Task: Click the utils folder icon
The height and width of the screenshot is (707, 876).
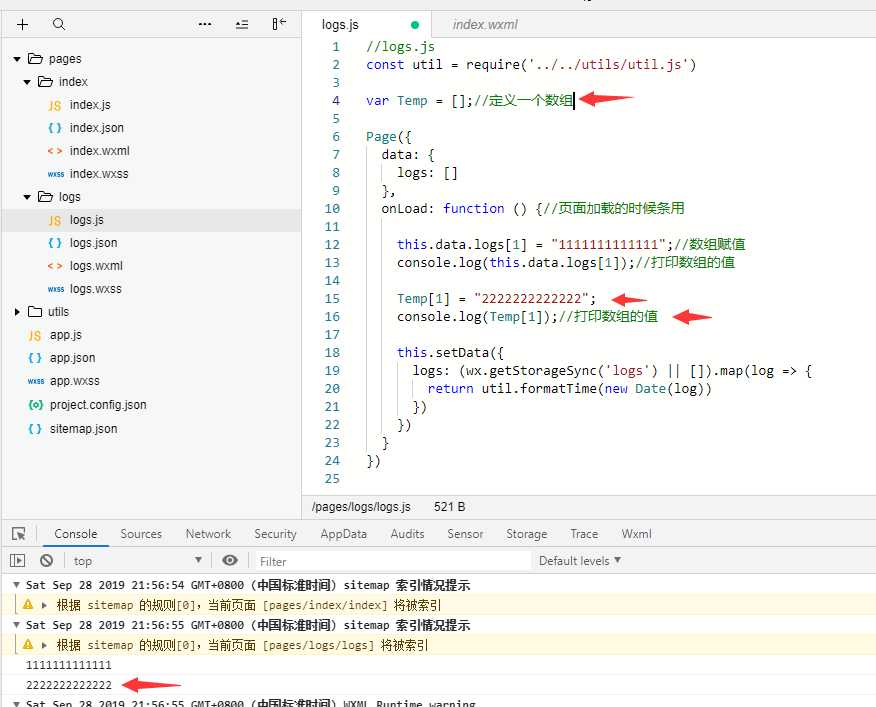Action: pos(35,312)
